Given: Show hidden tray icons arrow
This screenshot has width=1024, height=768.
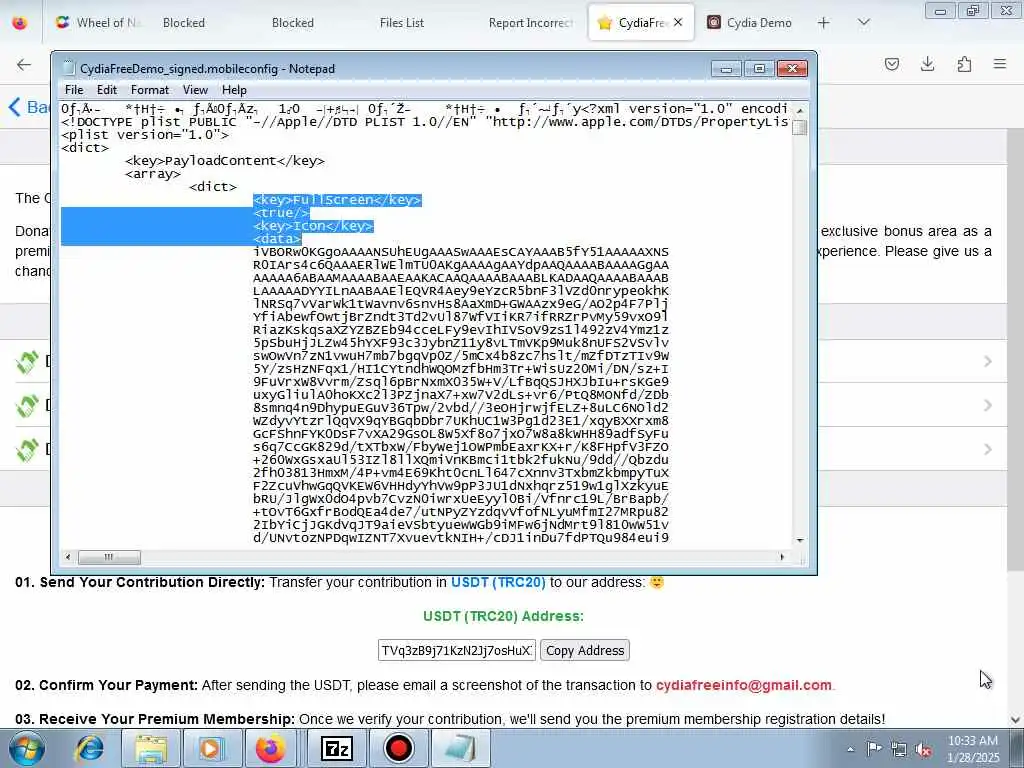Looking at the screenshot, I should [x=850, y=749].
